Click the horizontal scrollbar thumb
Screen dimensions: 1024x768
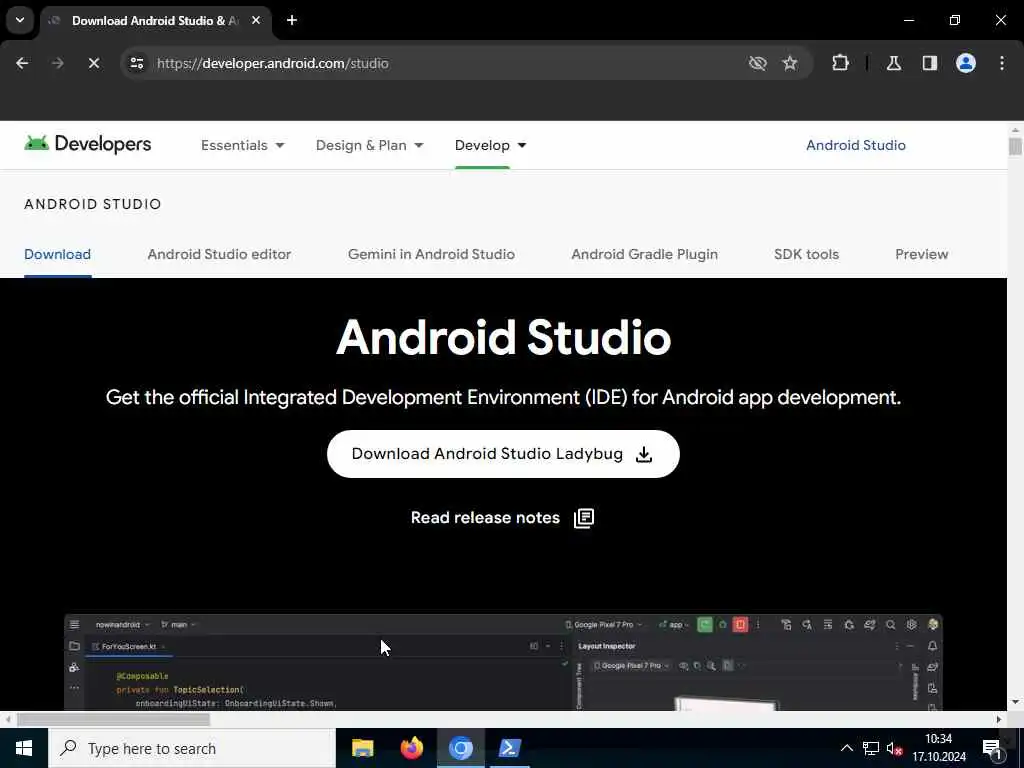[113, 719]
